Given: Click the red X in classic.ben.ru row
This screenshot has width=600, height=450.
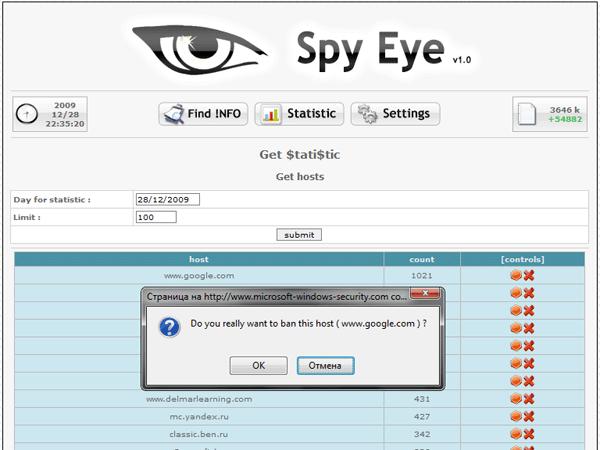Looking at the screenshot, I should [529, 434].
